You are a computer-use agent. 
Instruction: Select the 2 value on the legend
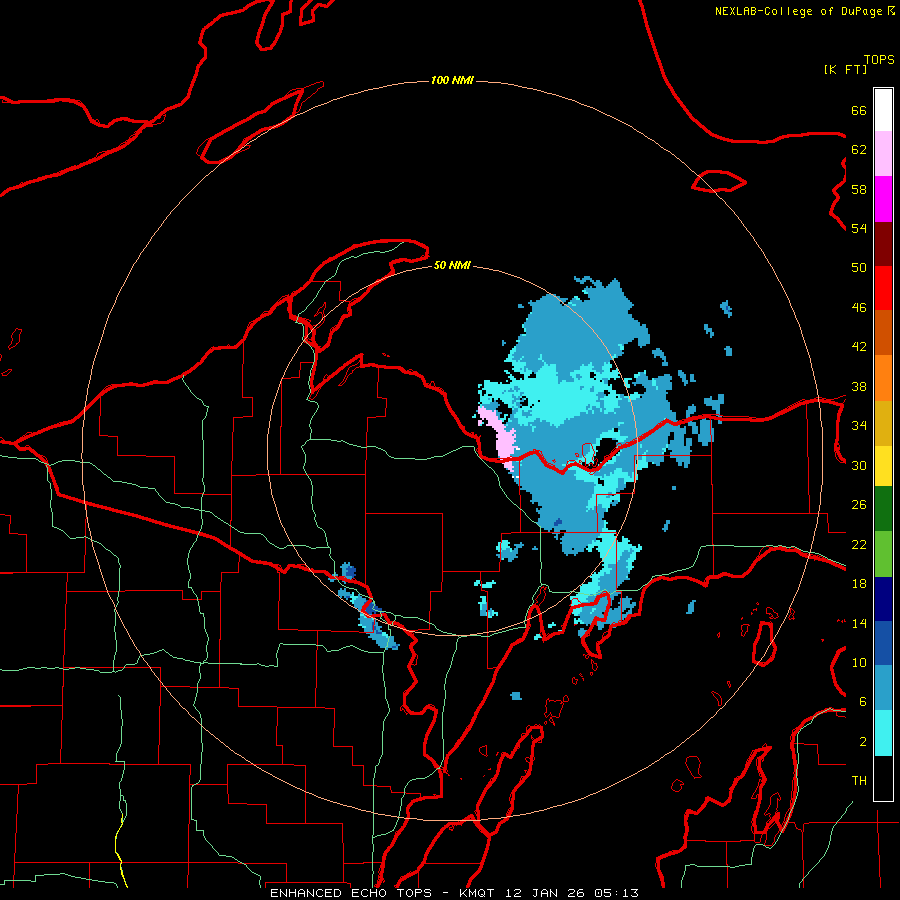(863, 742)
